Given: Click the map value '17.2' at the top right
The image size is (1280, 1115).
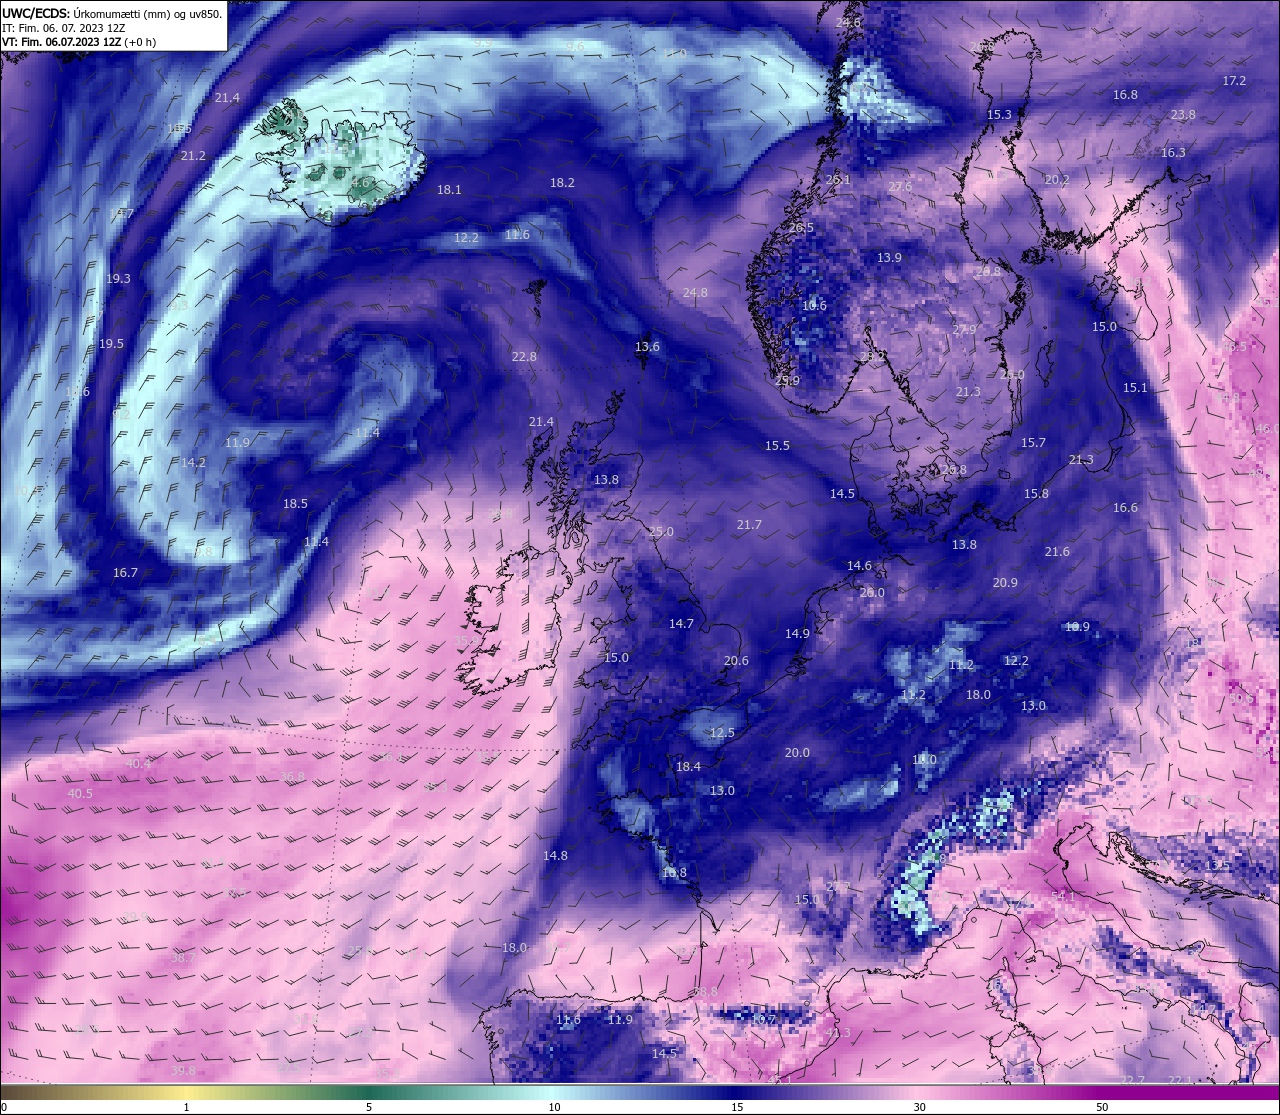Looking at the screenshot, I should 1234,81.
